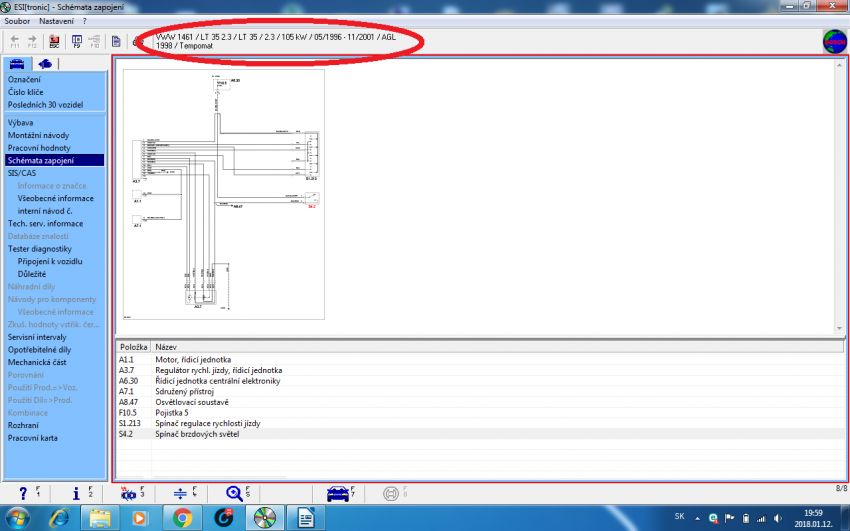Image resolution: width=850 pixels, height=531 pixels.
Task: Select row S4.2 Spínač brzdových světel
Action: coord(481,434)
